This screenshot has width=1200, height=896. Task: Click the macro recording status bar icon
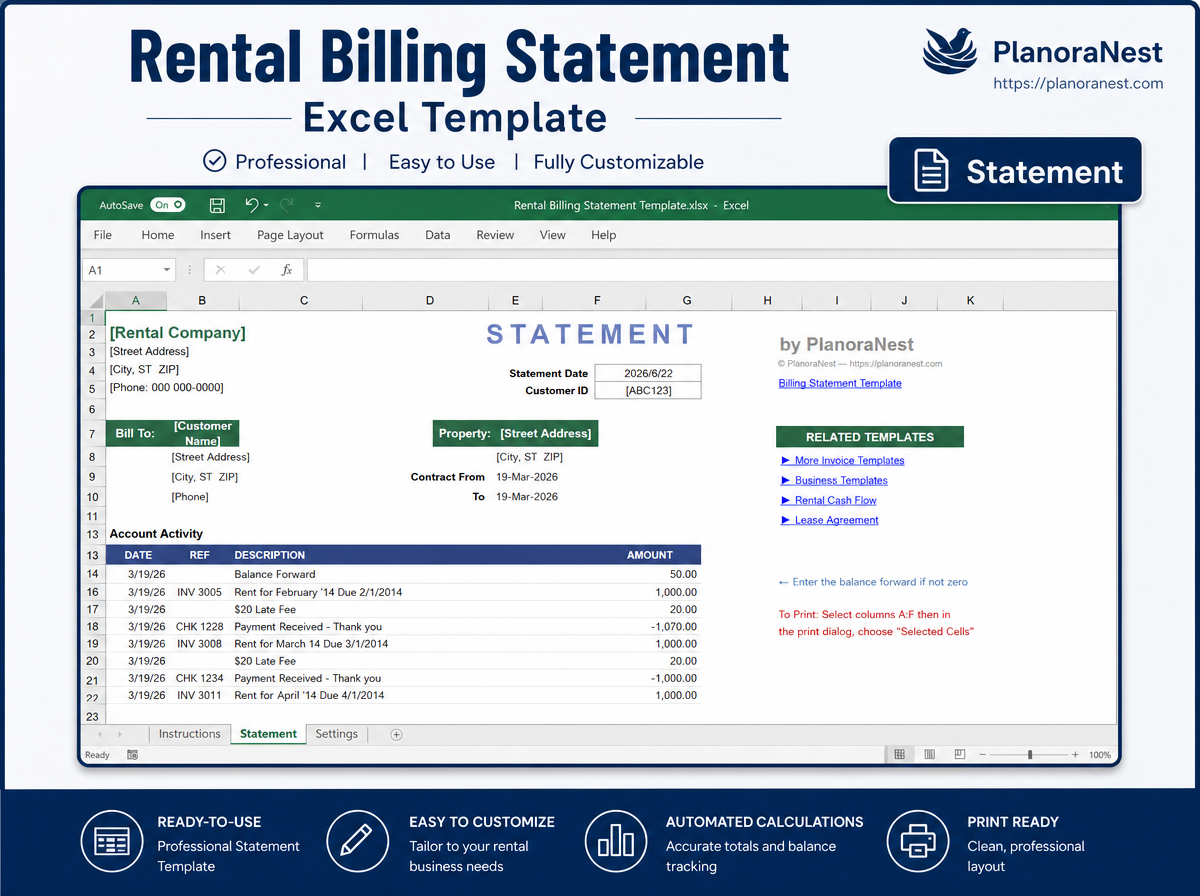[132, 755]
